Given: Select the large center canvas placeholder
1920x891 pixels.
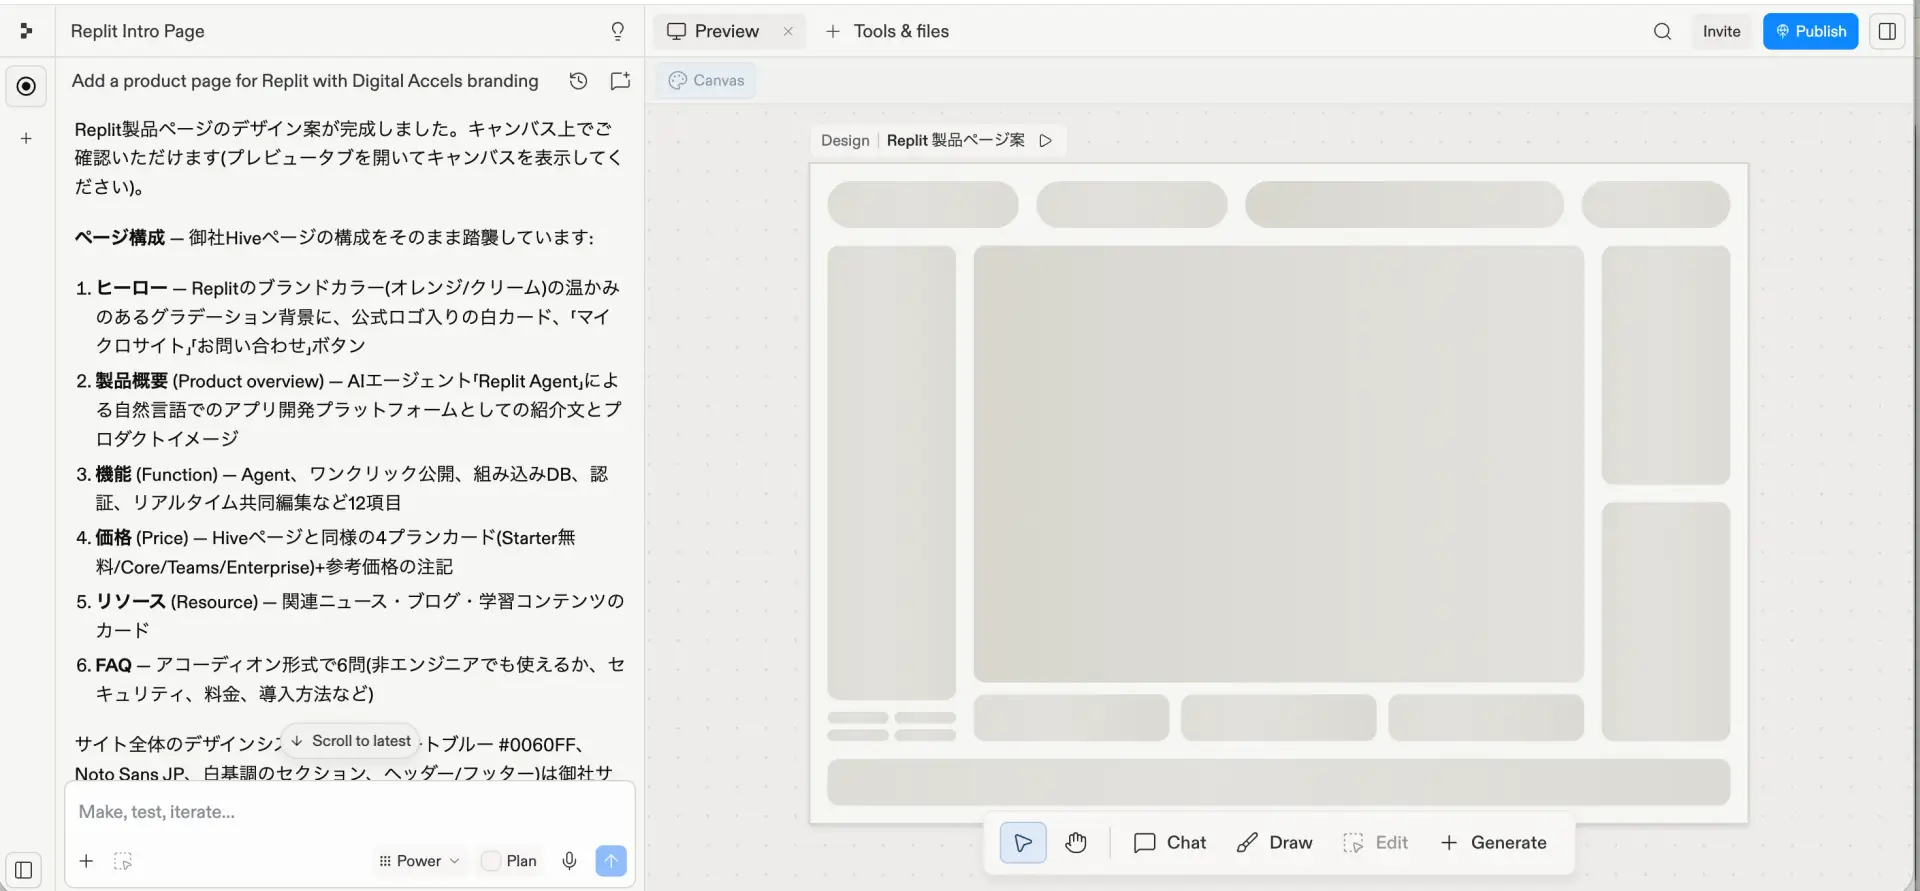Looking at the screenshot, I should coord(1278,464).
